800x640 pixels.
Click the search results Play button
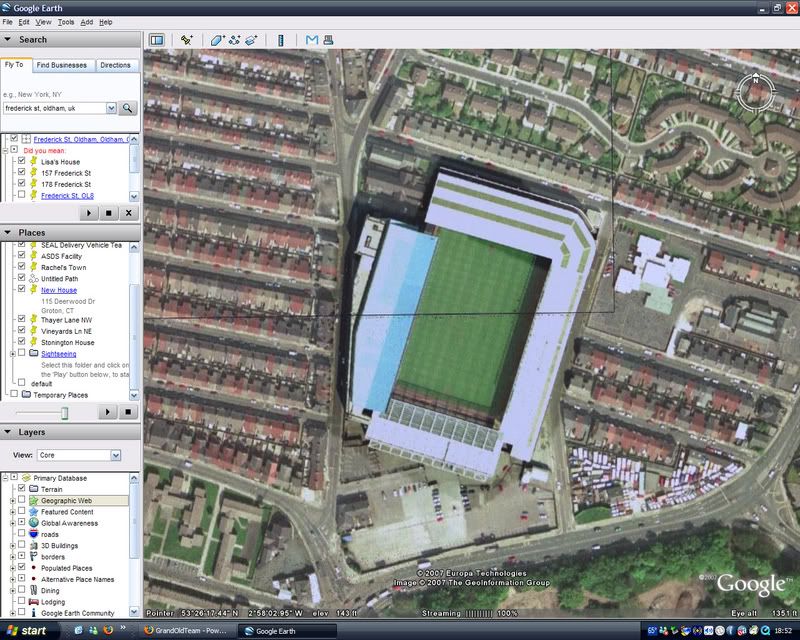[x=89, y=213]
